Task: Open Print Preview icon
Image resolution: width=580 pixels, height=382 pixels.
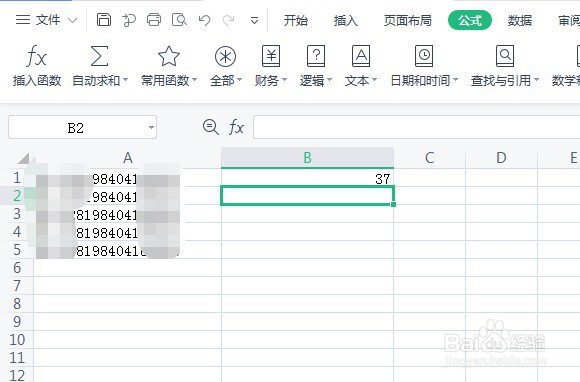Action: pos(179,20)
